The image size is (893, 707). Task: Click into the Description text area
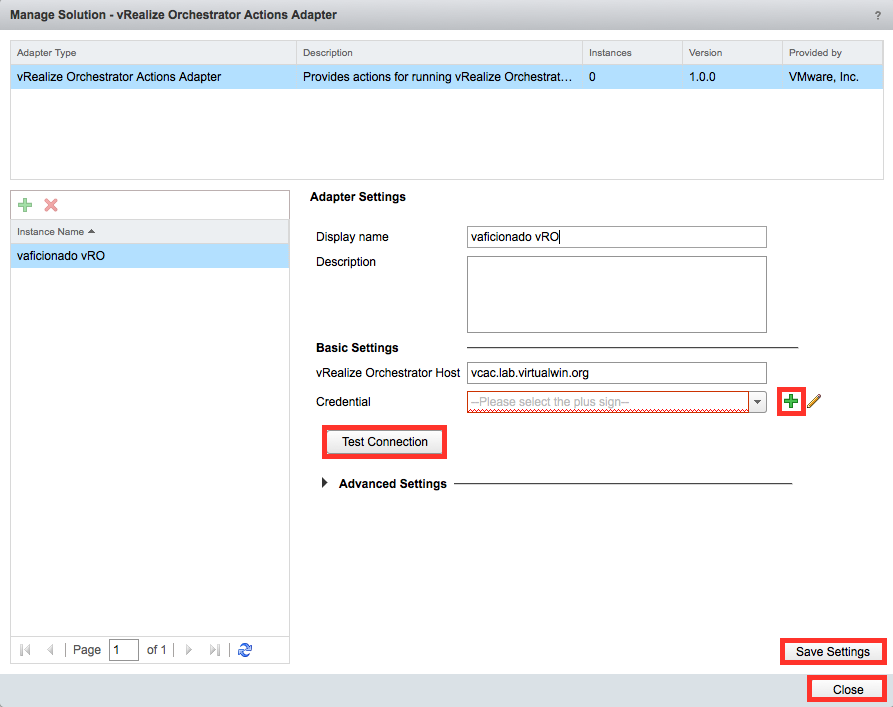(617, 295)
